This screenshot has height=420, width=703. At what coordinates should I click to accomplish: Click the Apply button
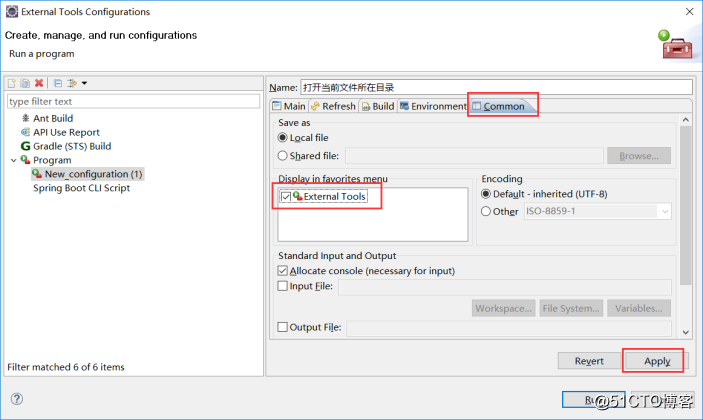pyautogui.click(x=657, y=361)
